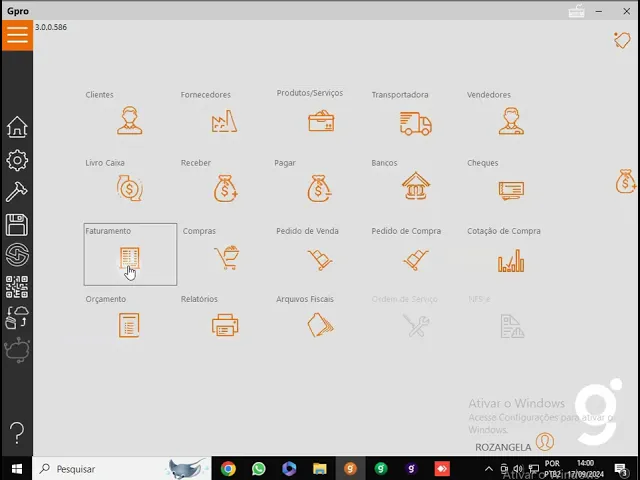Open the Orçamento document icon
Image resolution: width=640 pixels, height=480 pixels.
[129, 325]
